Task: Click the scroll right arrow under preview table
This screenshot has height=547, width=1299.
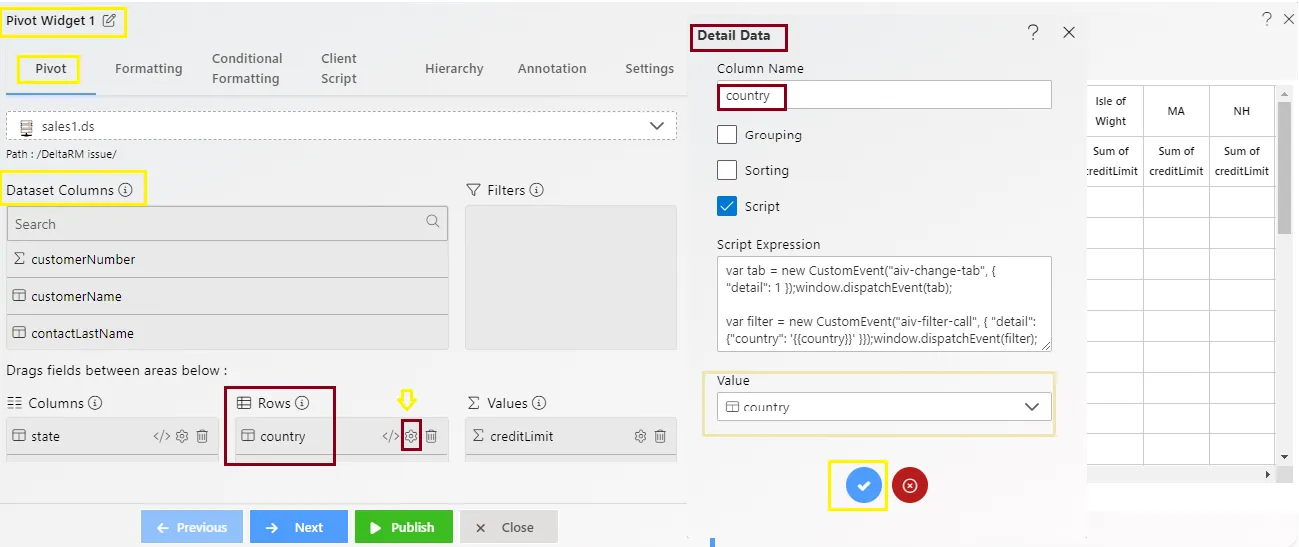Action: click(1268, 473)
